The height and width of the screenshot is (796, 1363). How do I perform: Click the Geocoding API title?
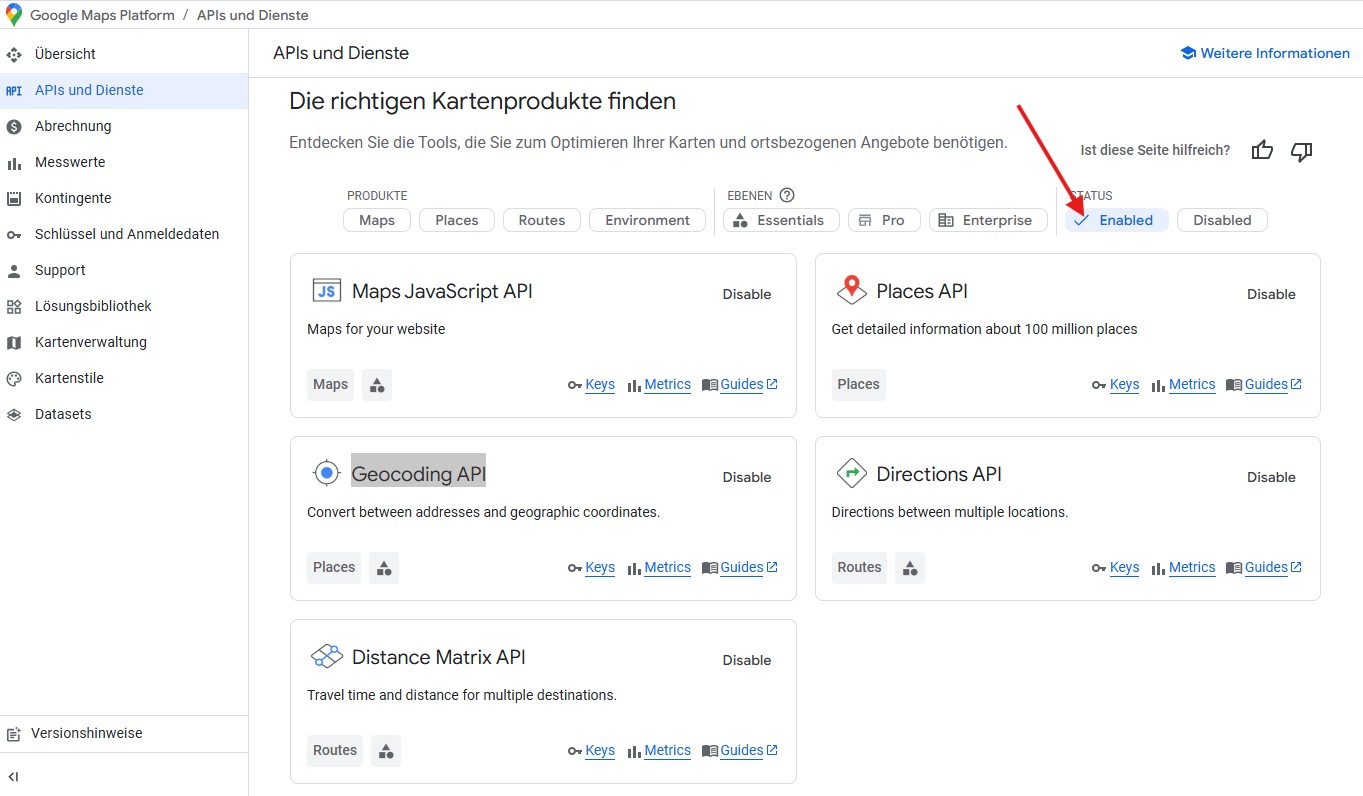coord(418,474)
